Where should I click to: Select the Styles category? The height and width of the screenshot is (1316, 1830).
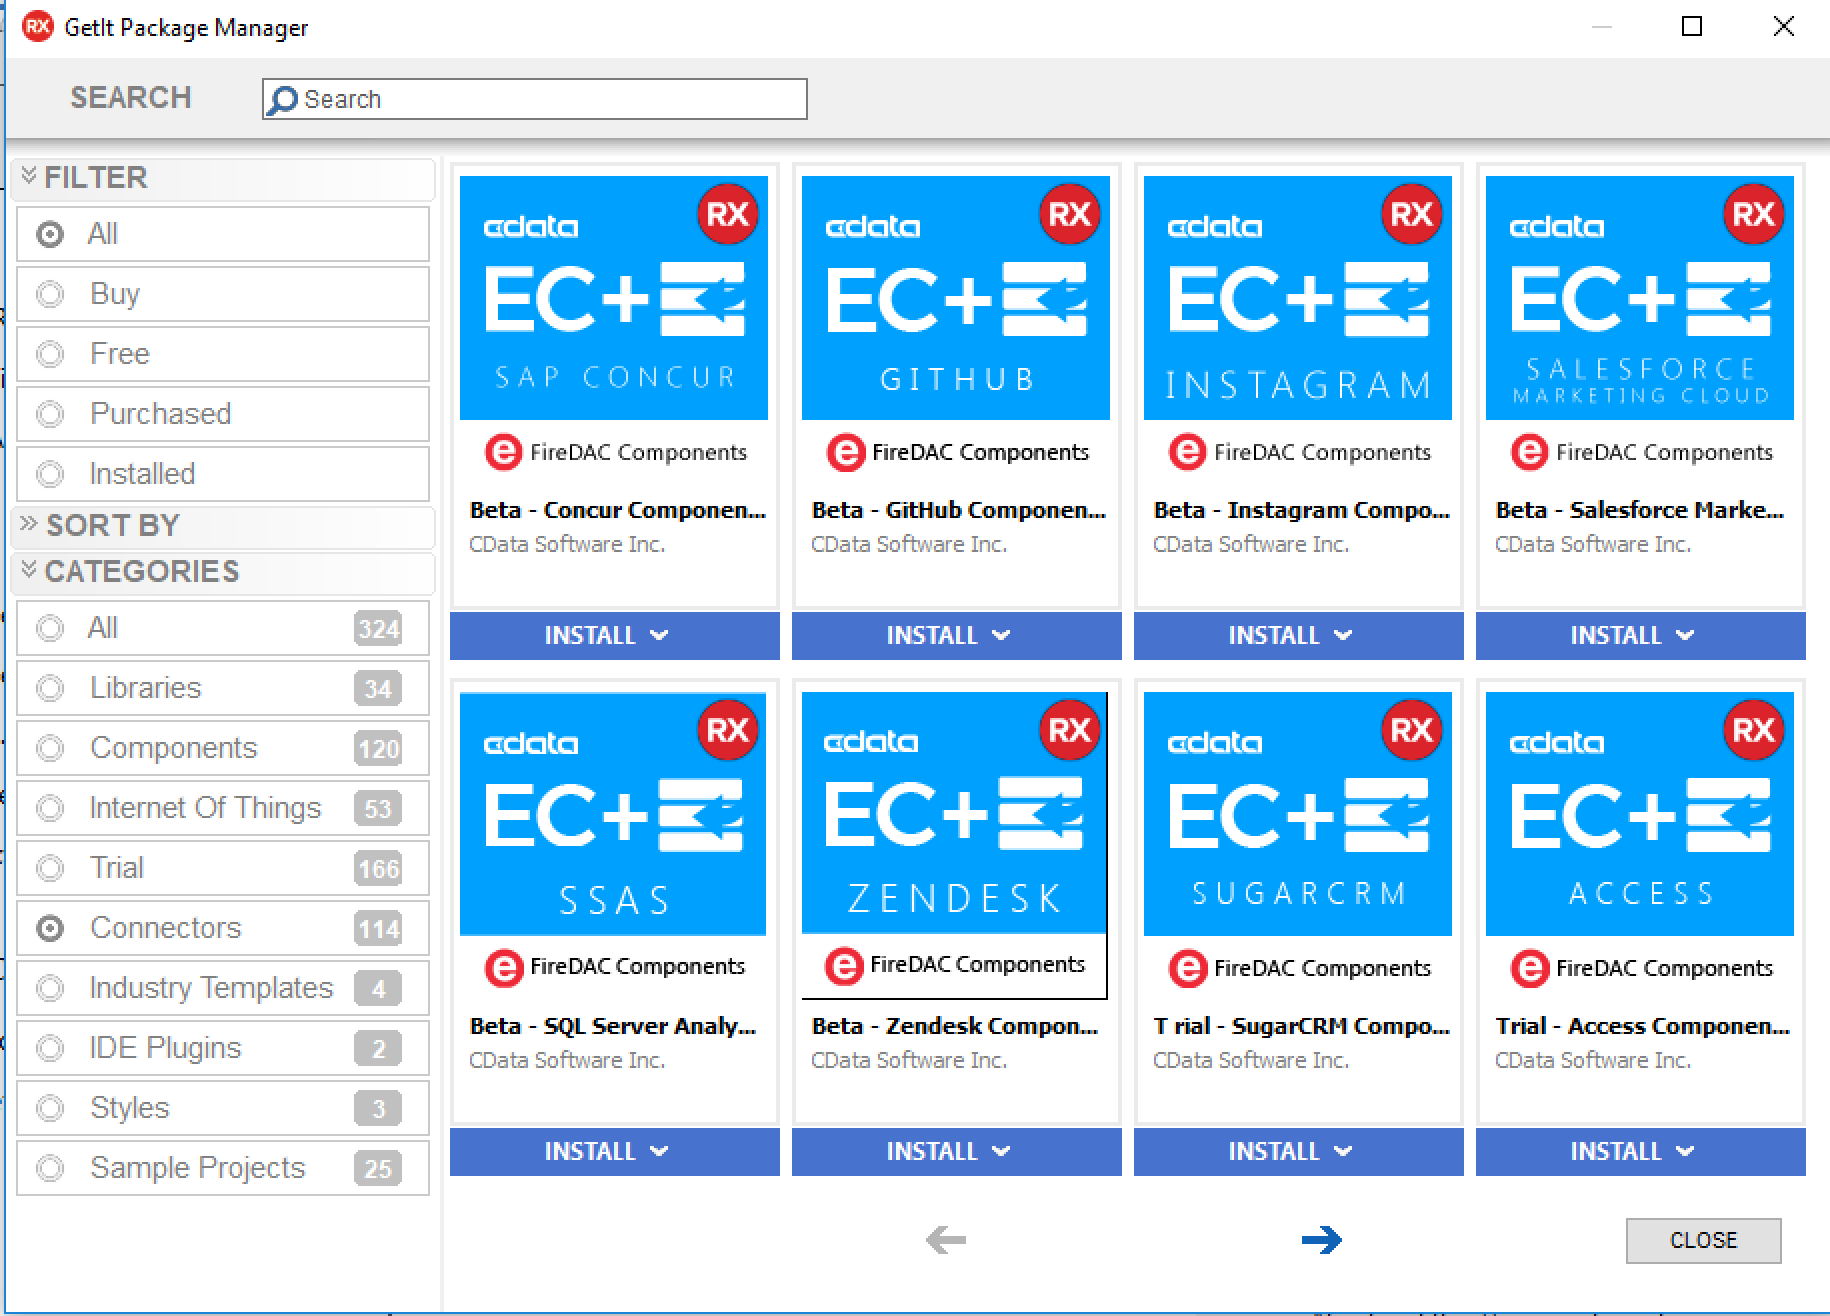pyautogui.click(x=223, y=1108)
